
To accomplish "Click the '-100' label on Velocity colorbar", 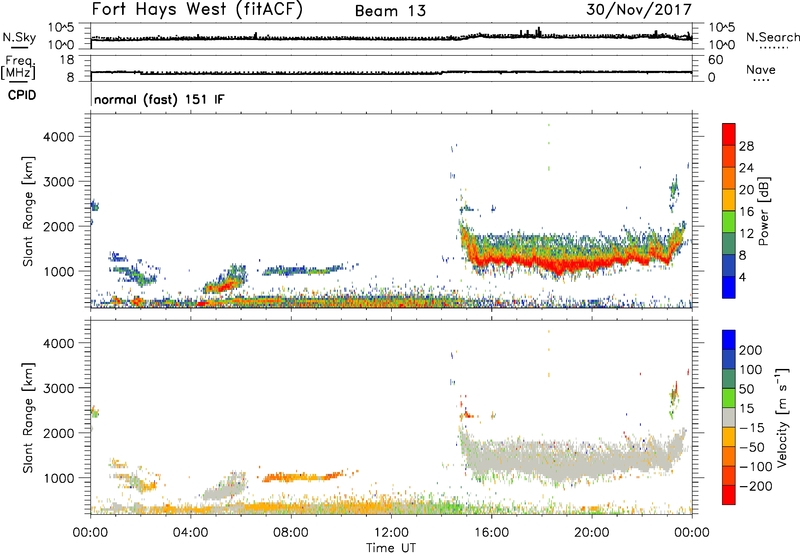I will pyautogui.click(x=756, y=467).
